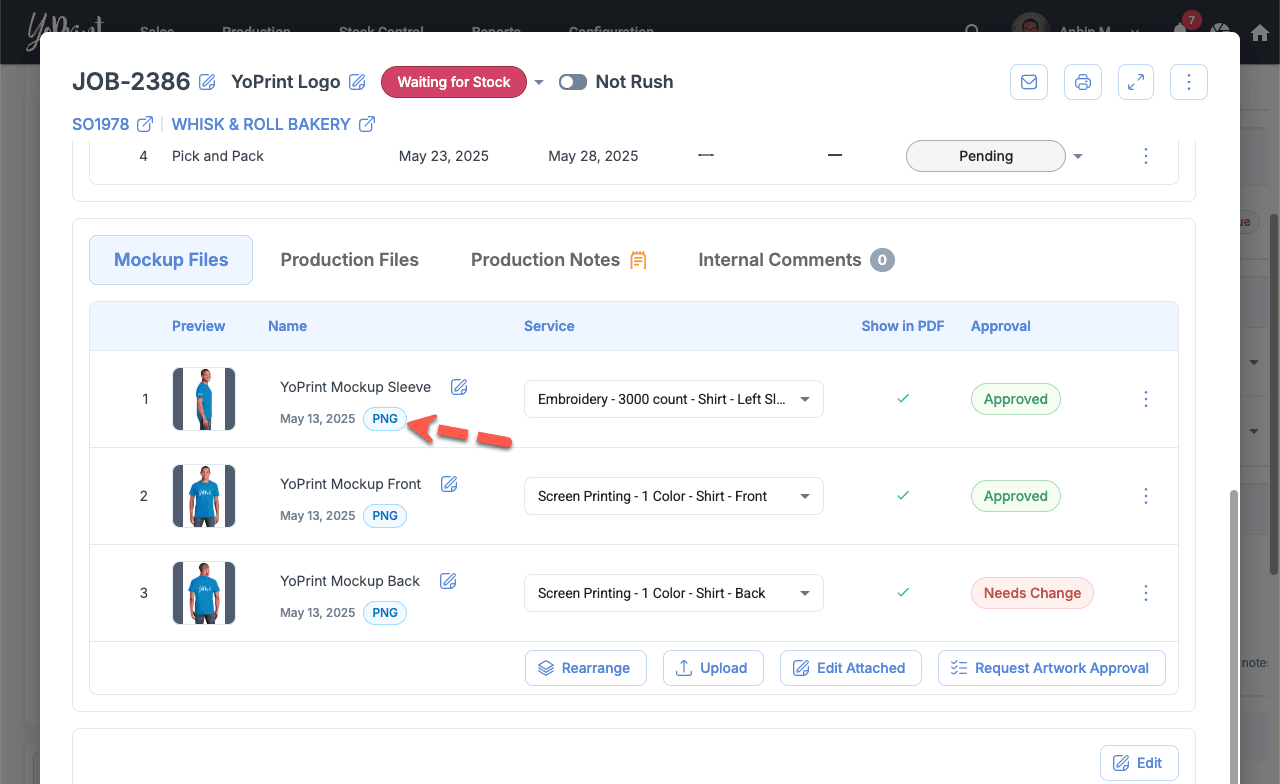The height and width of the screenshot is (784, 1280).
Task: Edit the YoPrint Logo job name
Action: (357, 82)
